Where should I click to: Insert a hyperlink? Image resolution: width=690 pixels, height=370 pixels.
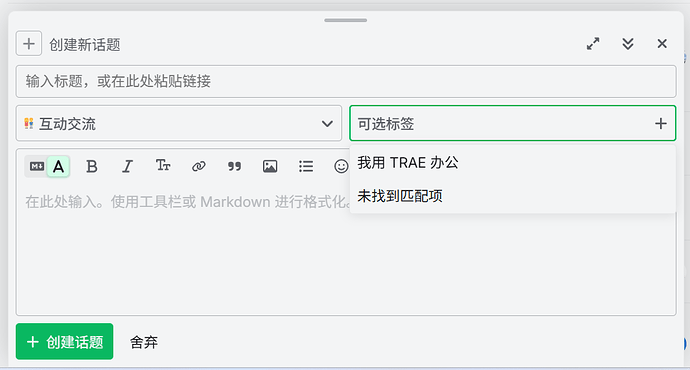click(198, 166)
